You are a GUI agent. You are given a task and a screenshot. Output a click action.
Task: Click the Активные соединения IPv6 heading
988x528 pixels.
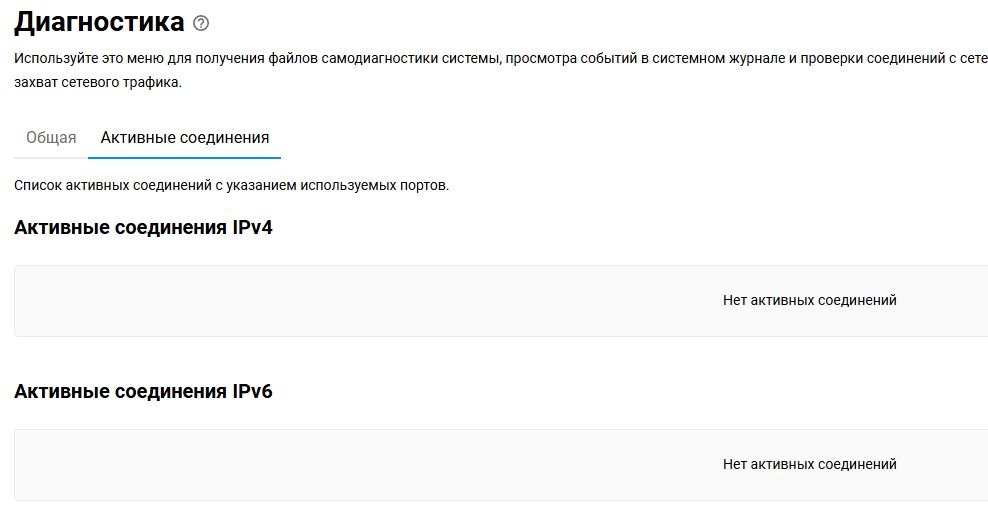143,391
